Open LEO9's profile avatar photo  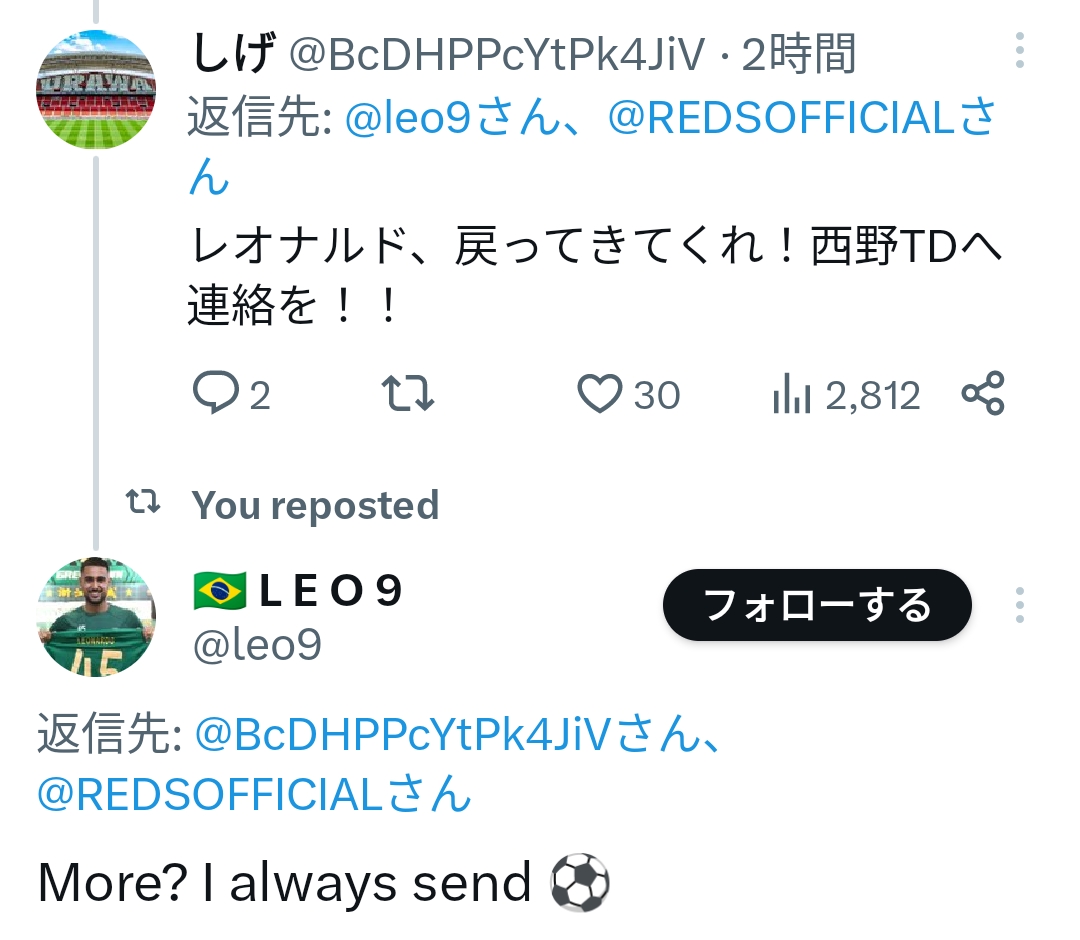coord(96,616)
